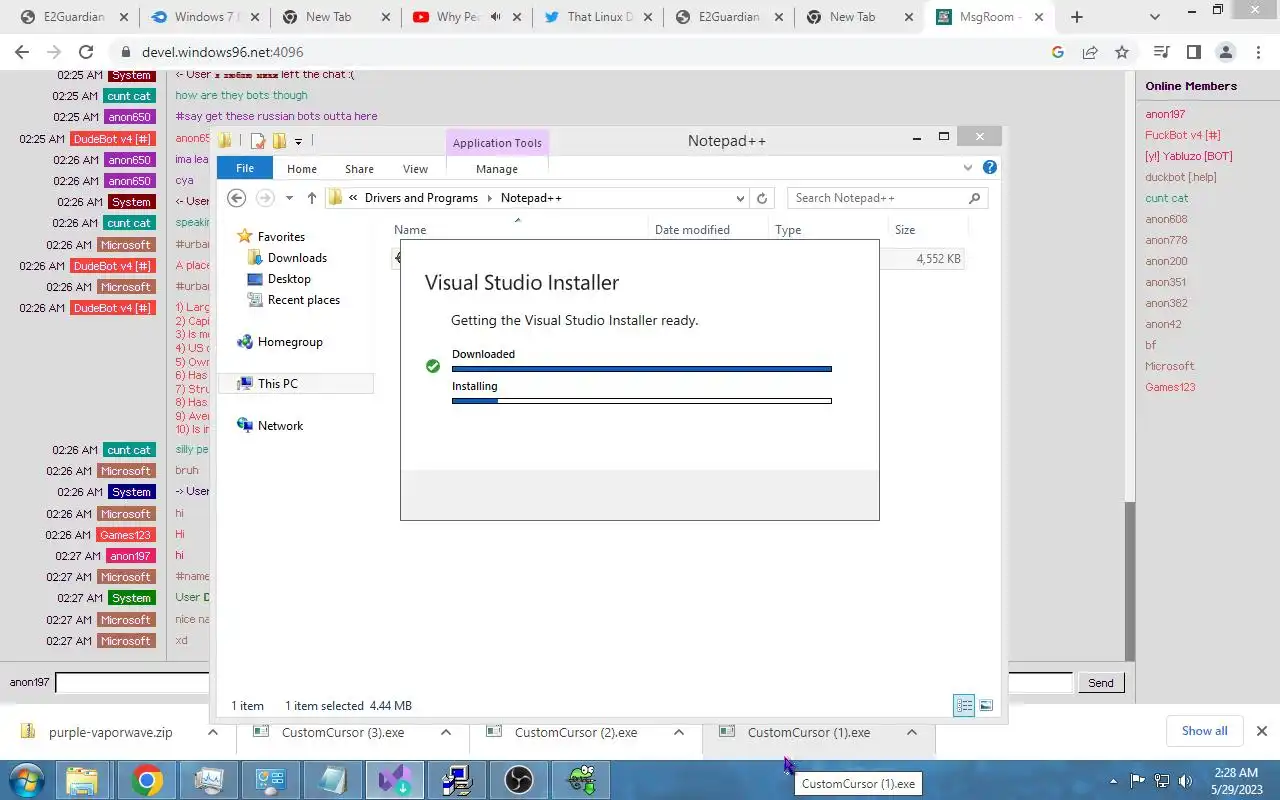Viewport: 1280px width, 800px height.
Task: Open options arrow for CustomCursor (3).exe download
Action: (x=446, y=732)
